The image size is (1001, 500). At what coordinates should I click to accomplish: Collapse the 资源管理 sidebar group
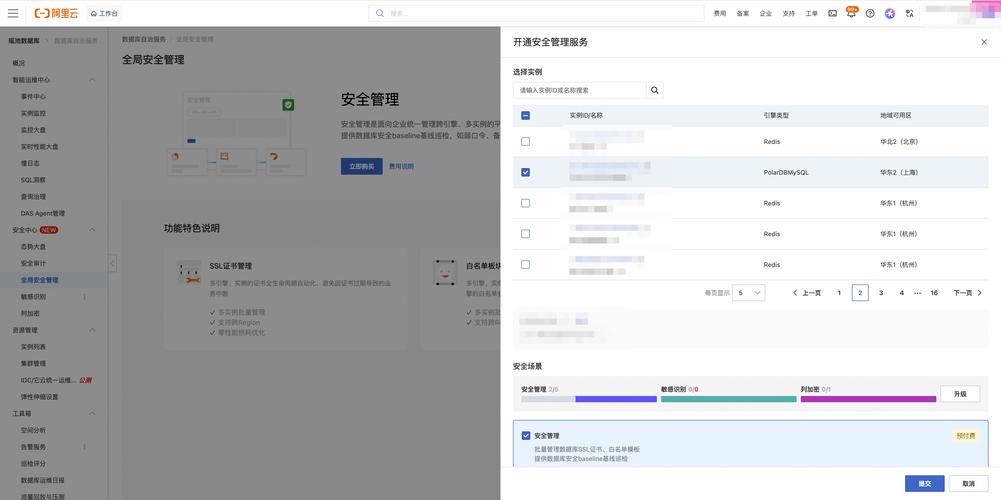92,330
